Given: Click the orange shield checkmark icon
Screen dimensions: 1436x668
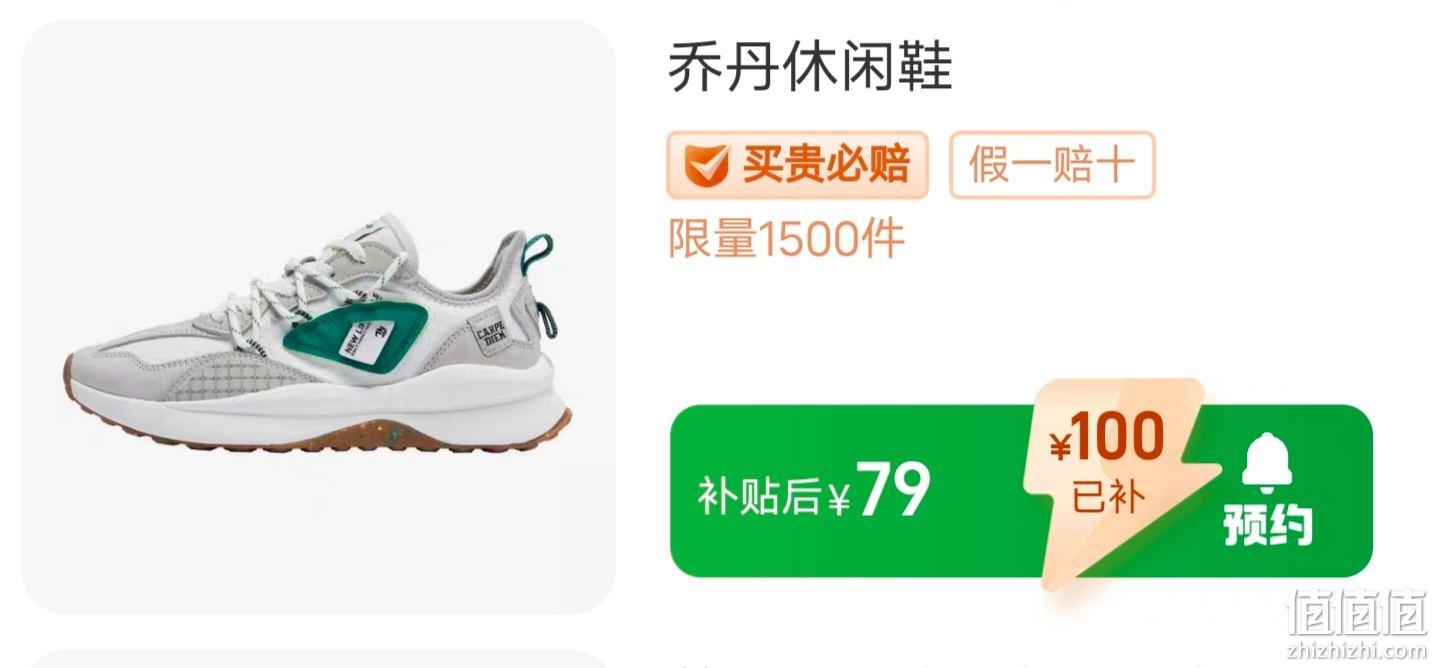Looking at the screenshot, I should click(x=706, y=166).
